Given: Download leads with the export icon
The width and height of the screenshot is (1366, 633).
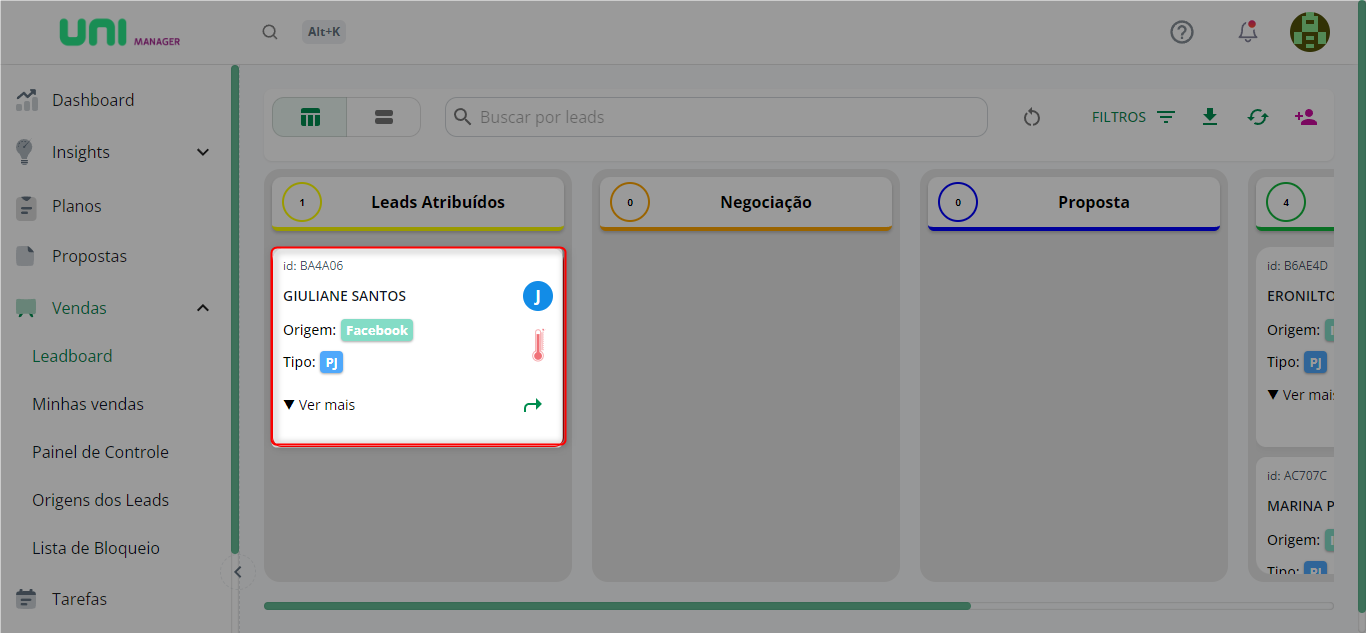Looking at the screenshot, I should pos(1210,117).
